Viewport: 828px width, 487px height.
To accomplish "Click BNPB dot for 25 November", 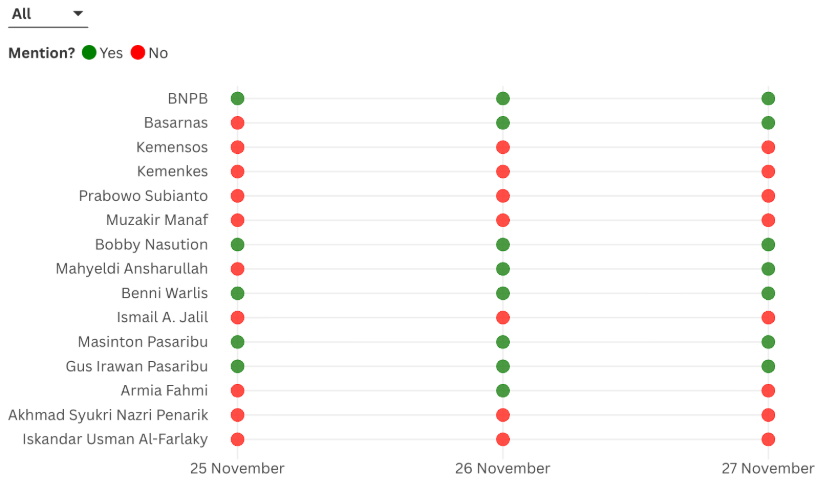I will click(x=237, y=98).
